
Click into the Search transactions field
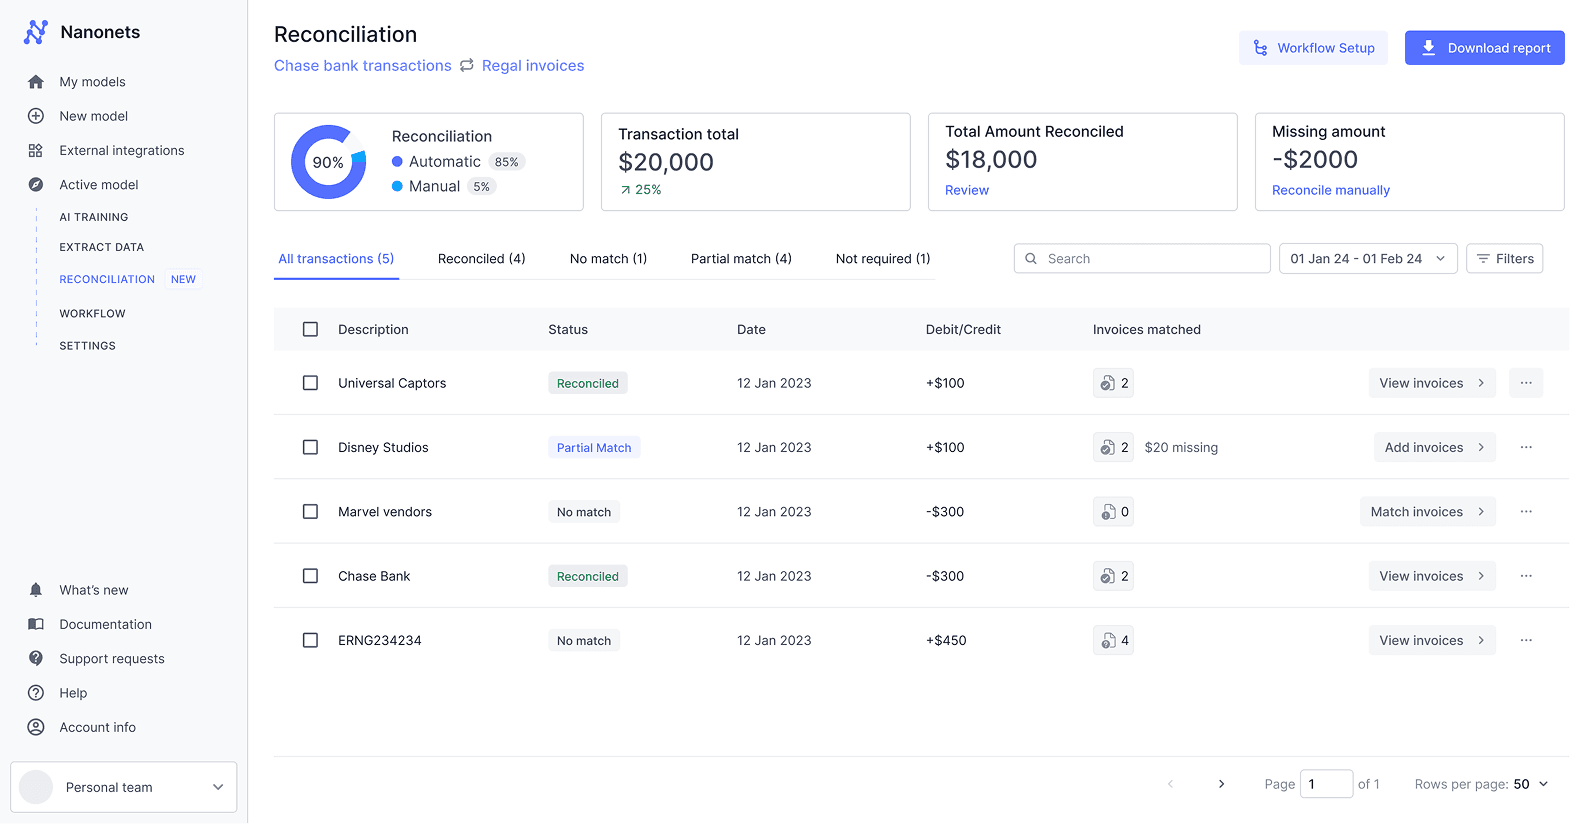[x=1150, y=259]
